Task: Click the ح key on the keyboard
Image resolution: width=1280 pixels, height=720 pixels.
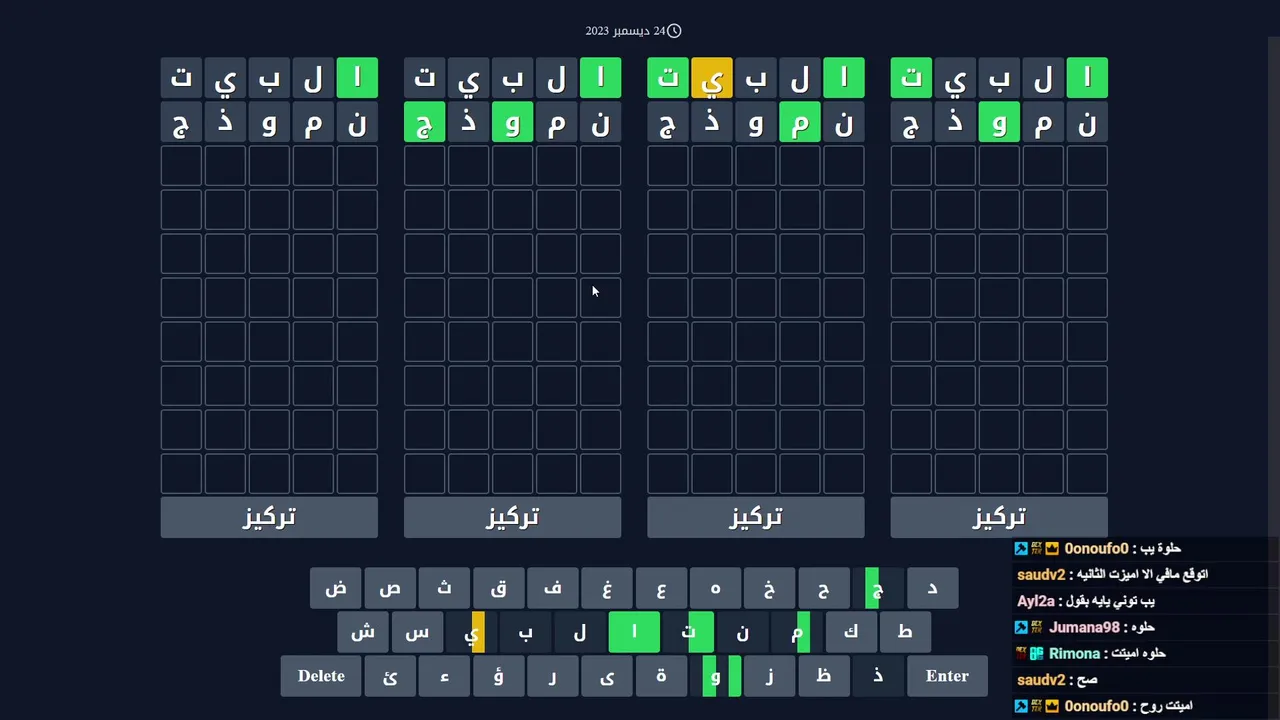Action: (x=822, y=588)
